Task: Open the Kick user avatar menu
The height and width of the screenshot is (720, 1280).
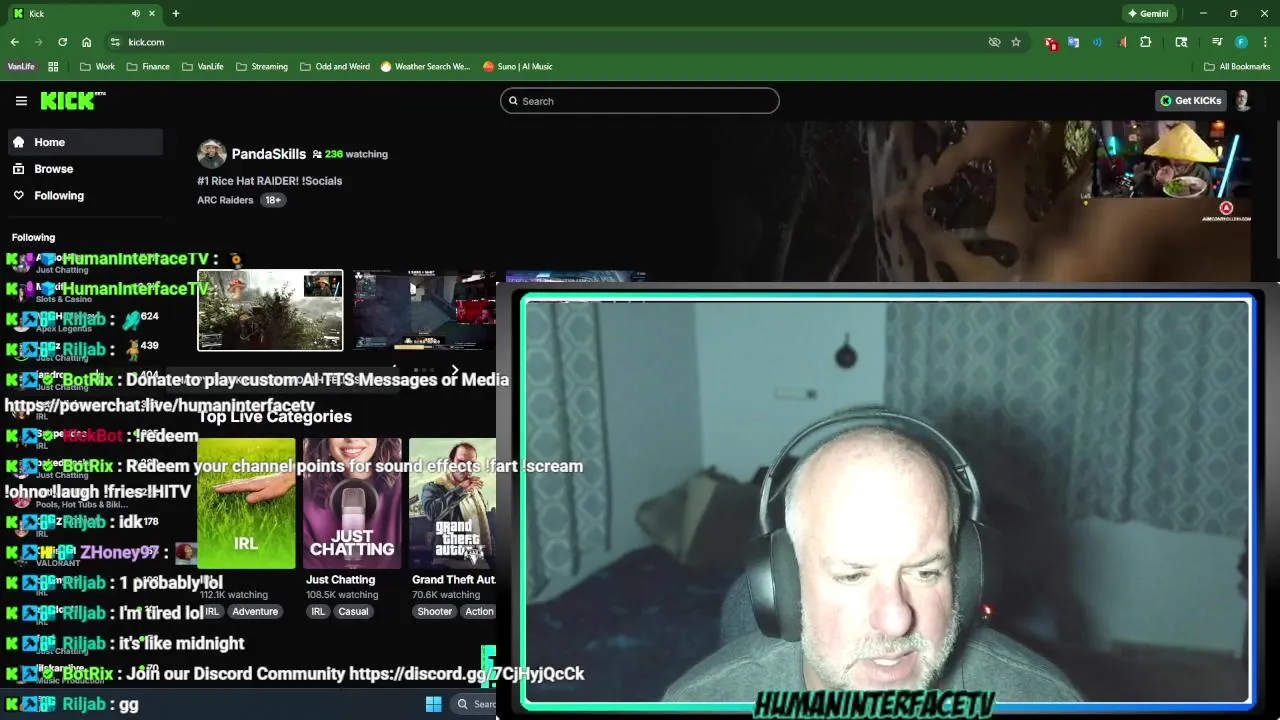Action: 1243,101
